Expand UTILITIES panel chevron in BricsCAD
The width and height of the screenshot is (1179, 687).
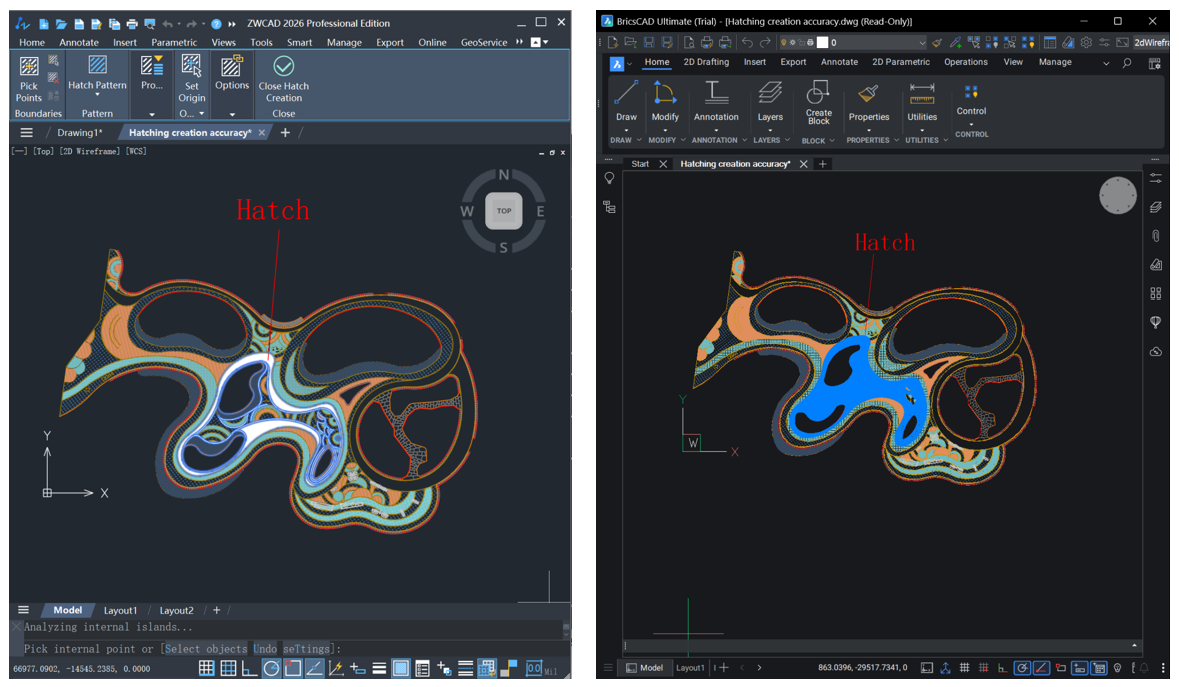[945, 140]
